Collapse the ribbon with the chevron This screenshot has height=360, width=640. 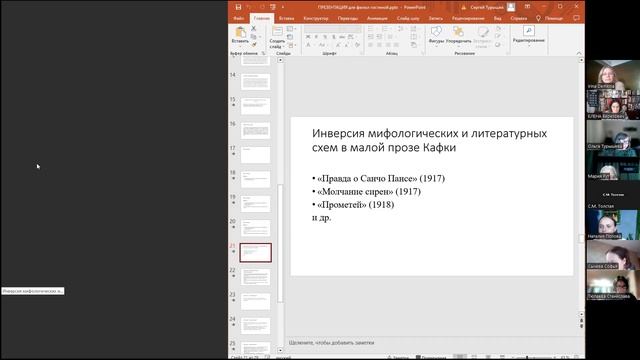click(579, 53)
